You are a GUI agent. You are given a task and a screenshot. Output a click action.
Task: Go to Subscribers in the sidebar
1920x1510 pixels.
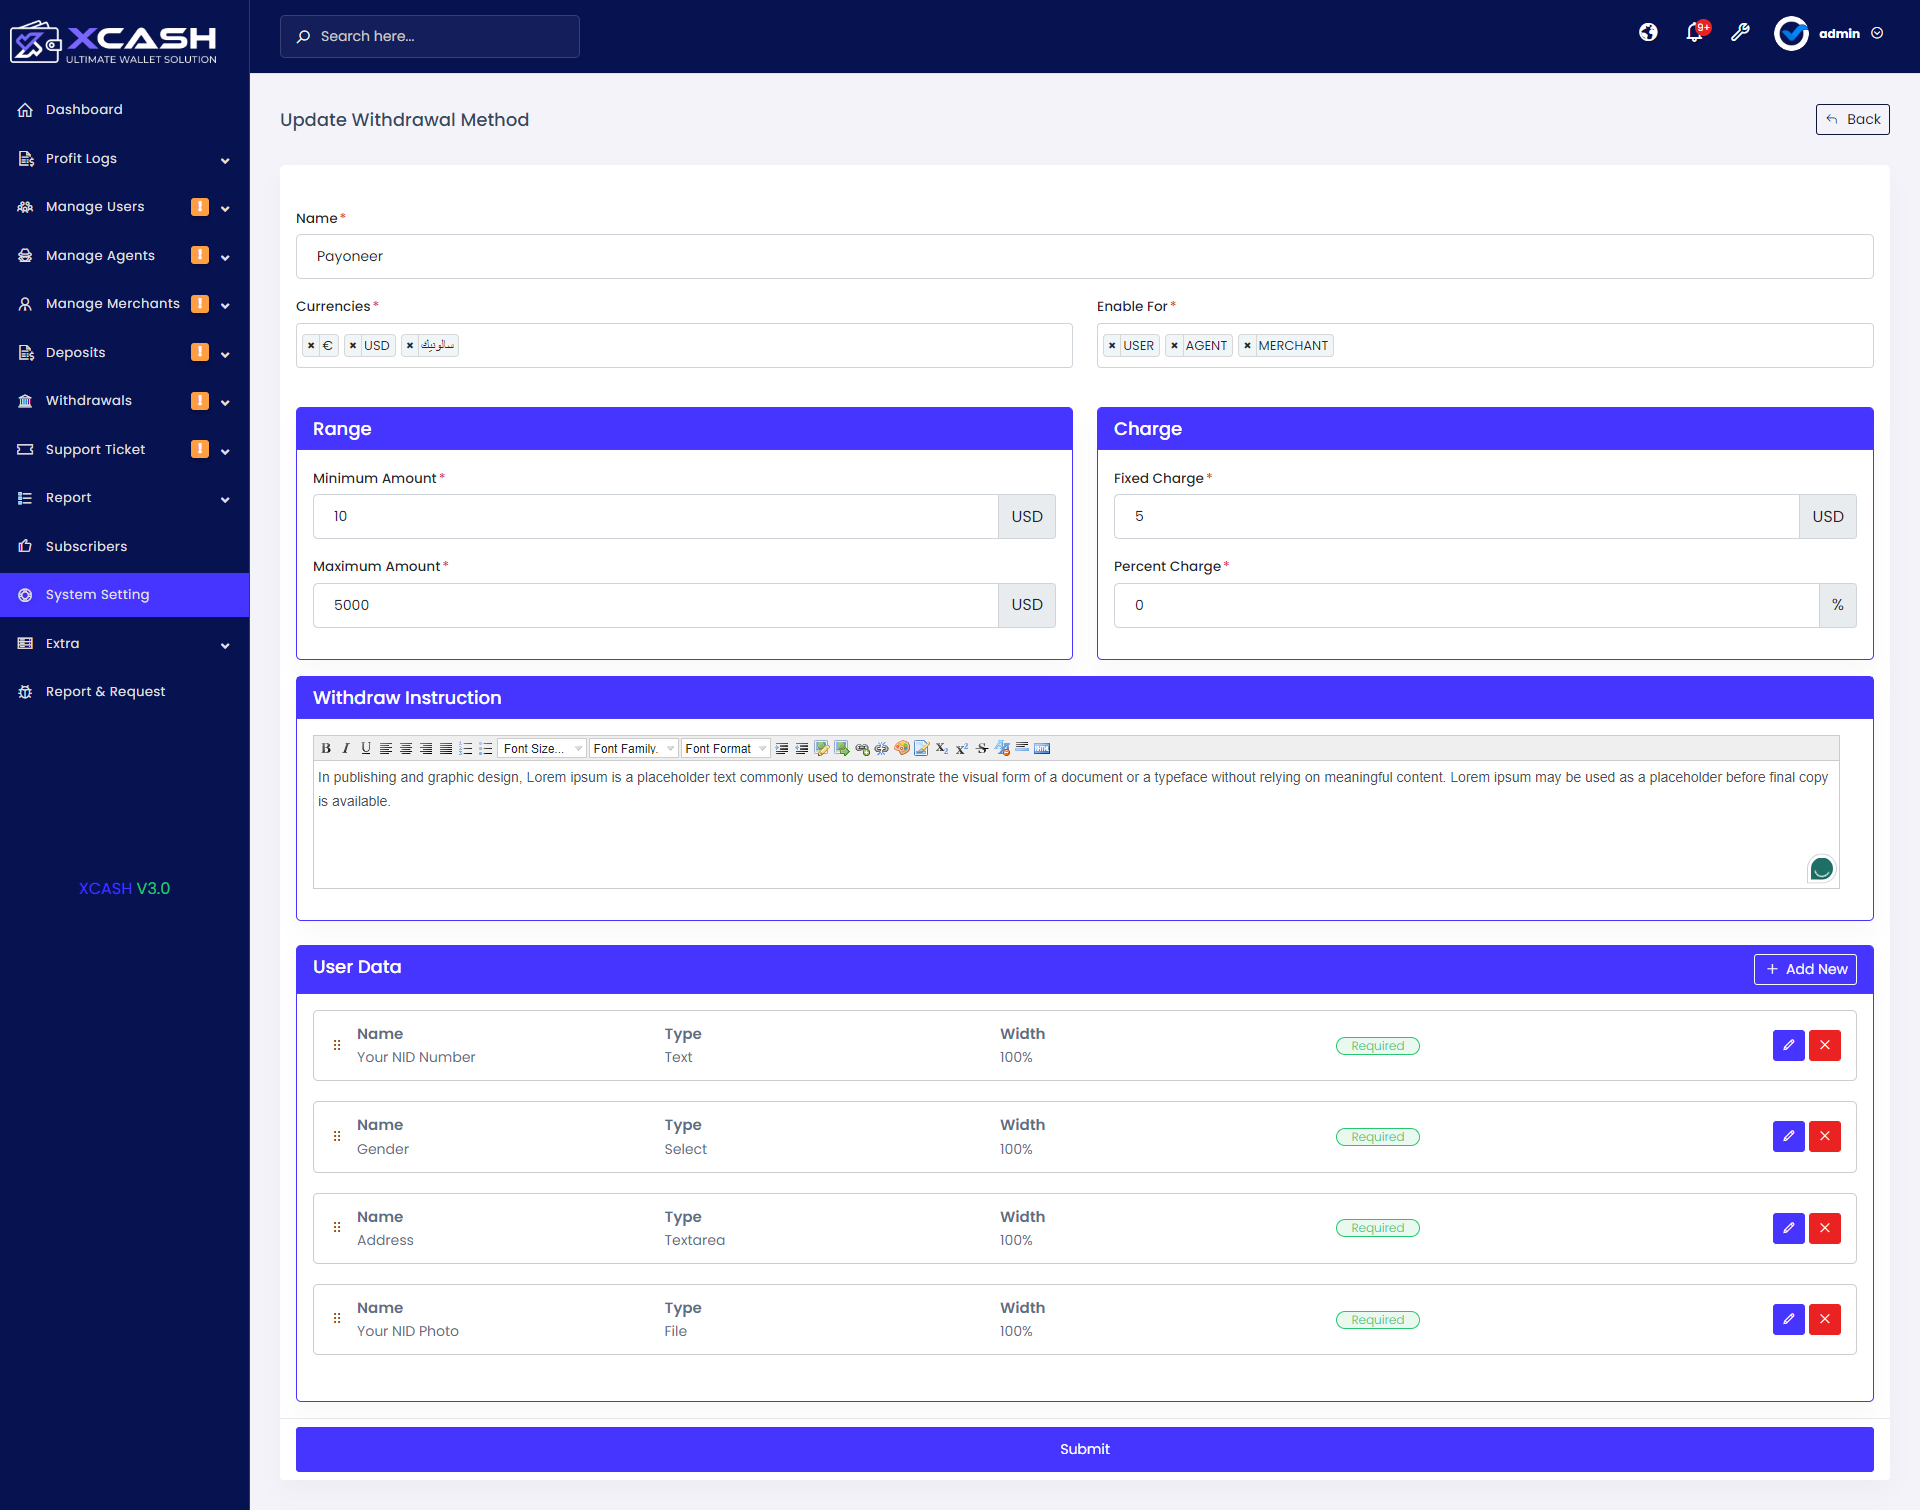[86, 547]
